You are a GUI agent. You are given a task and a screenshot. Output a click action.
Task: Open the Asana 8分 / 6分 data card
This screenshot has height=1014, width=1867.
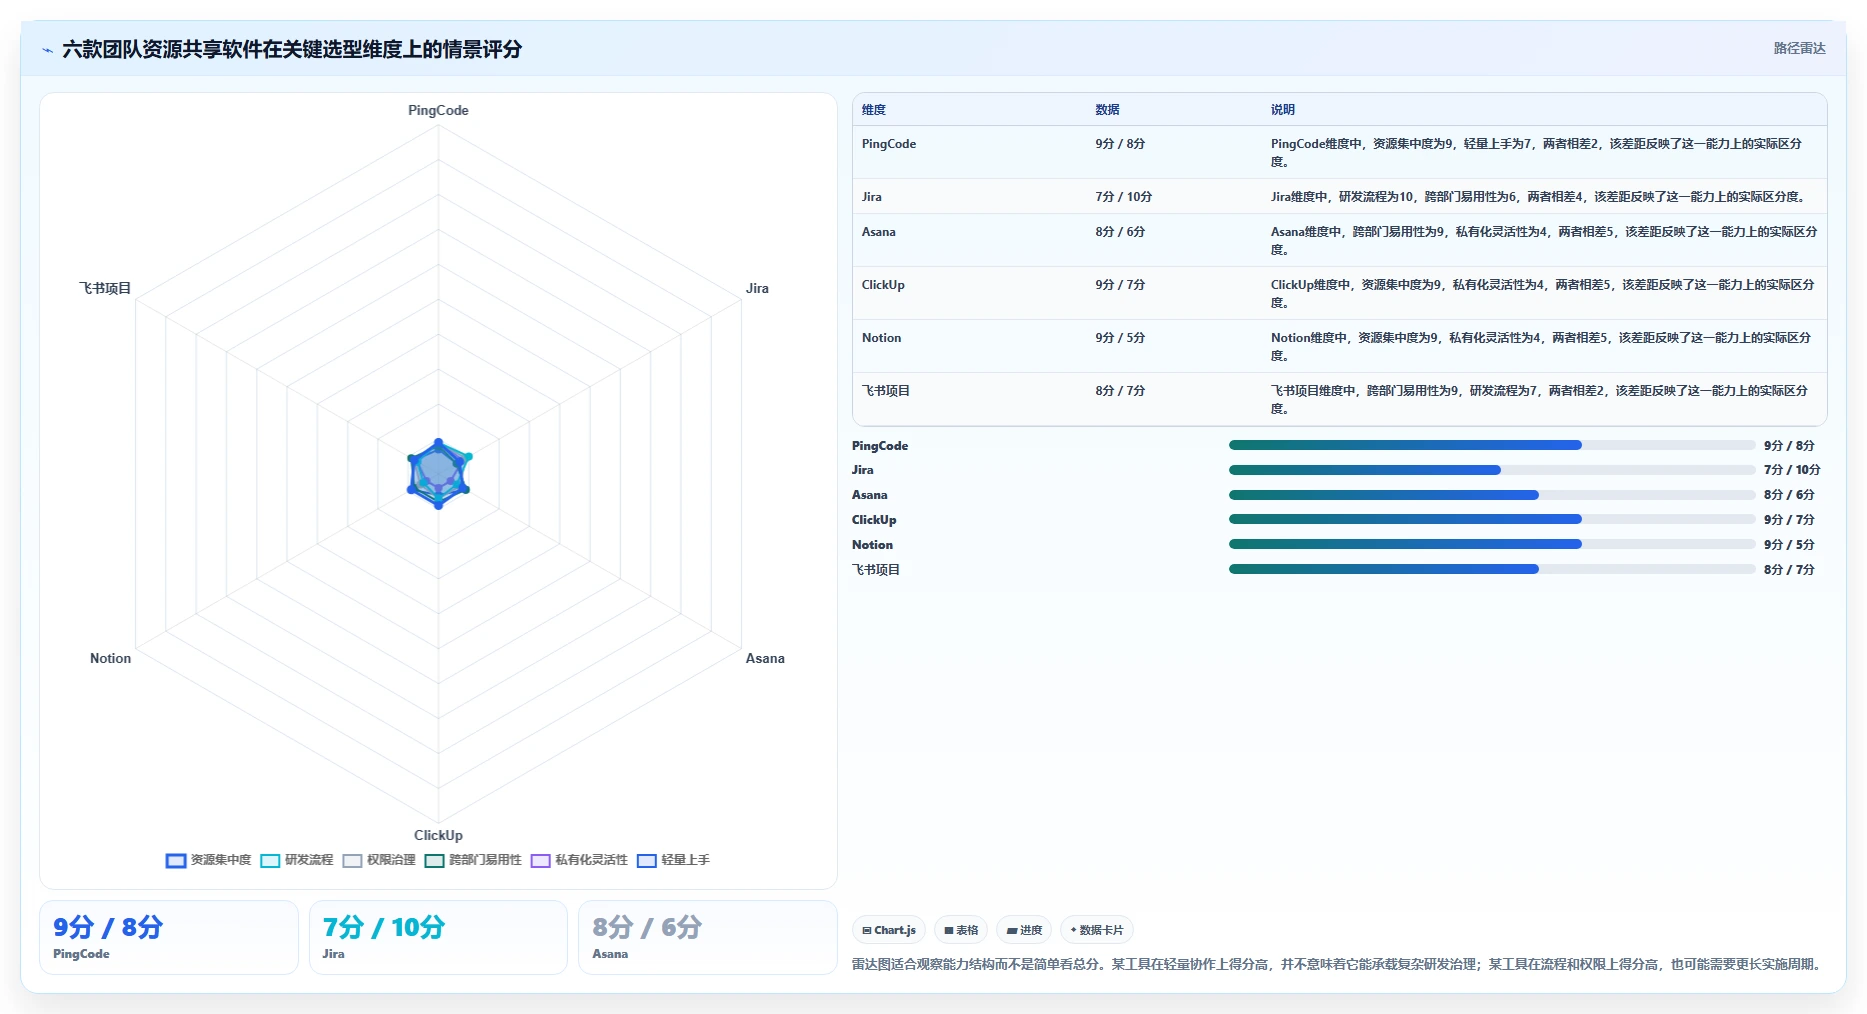(708, 937)
